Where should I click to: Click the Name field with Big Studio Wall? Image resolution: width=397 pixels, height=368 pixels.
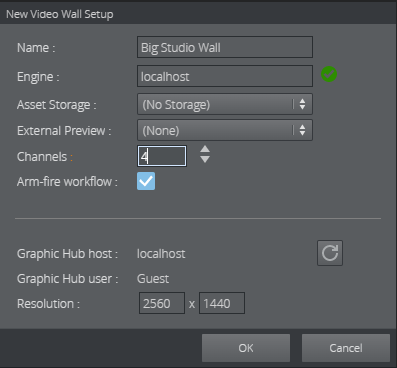tap(225, 47)
